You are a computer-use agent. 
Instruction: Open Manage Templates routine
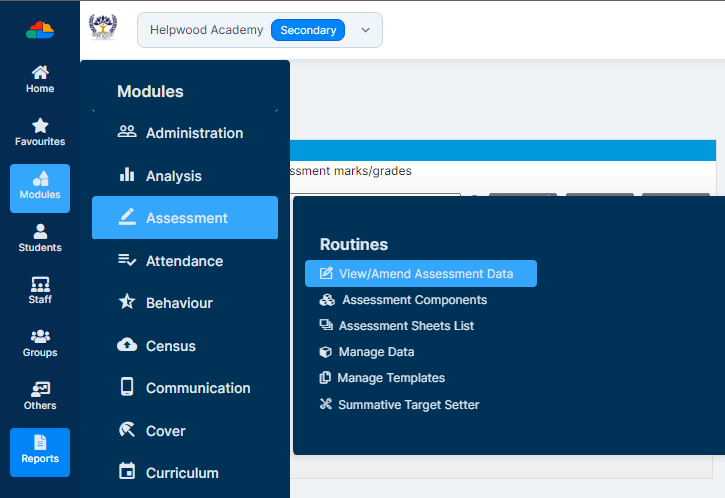click(x=382, y=378)
